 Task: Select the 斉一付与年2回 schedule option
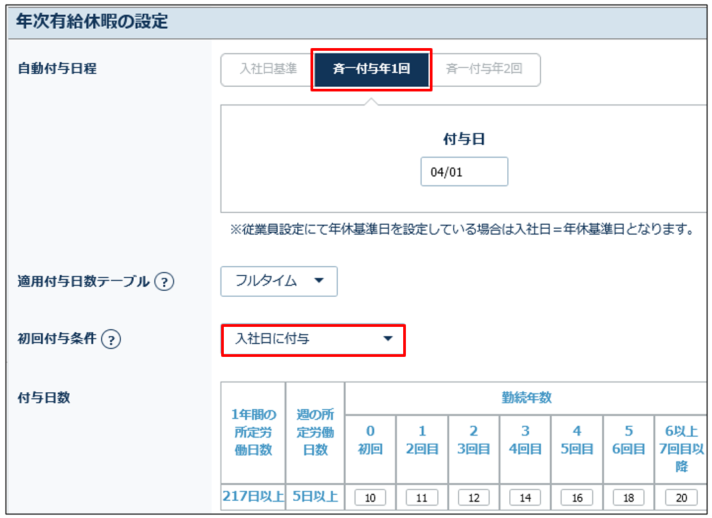(484, 69)
